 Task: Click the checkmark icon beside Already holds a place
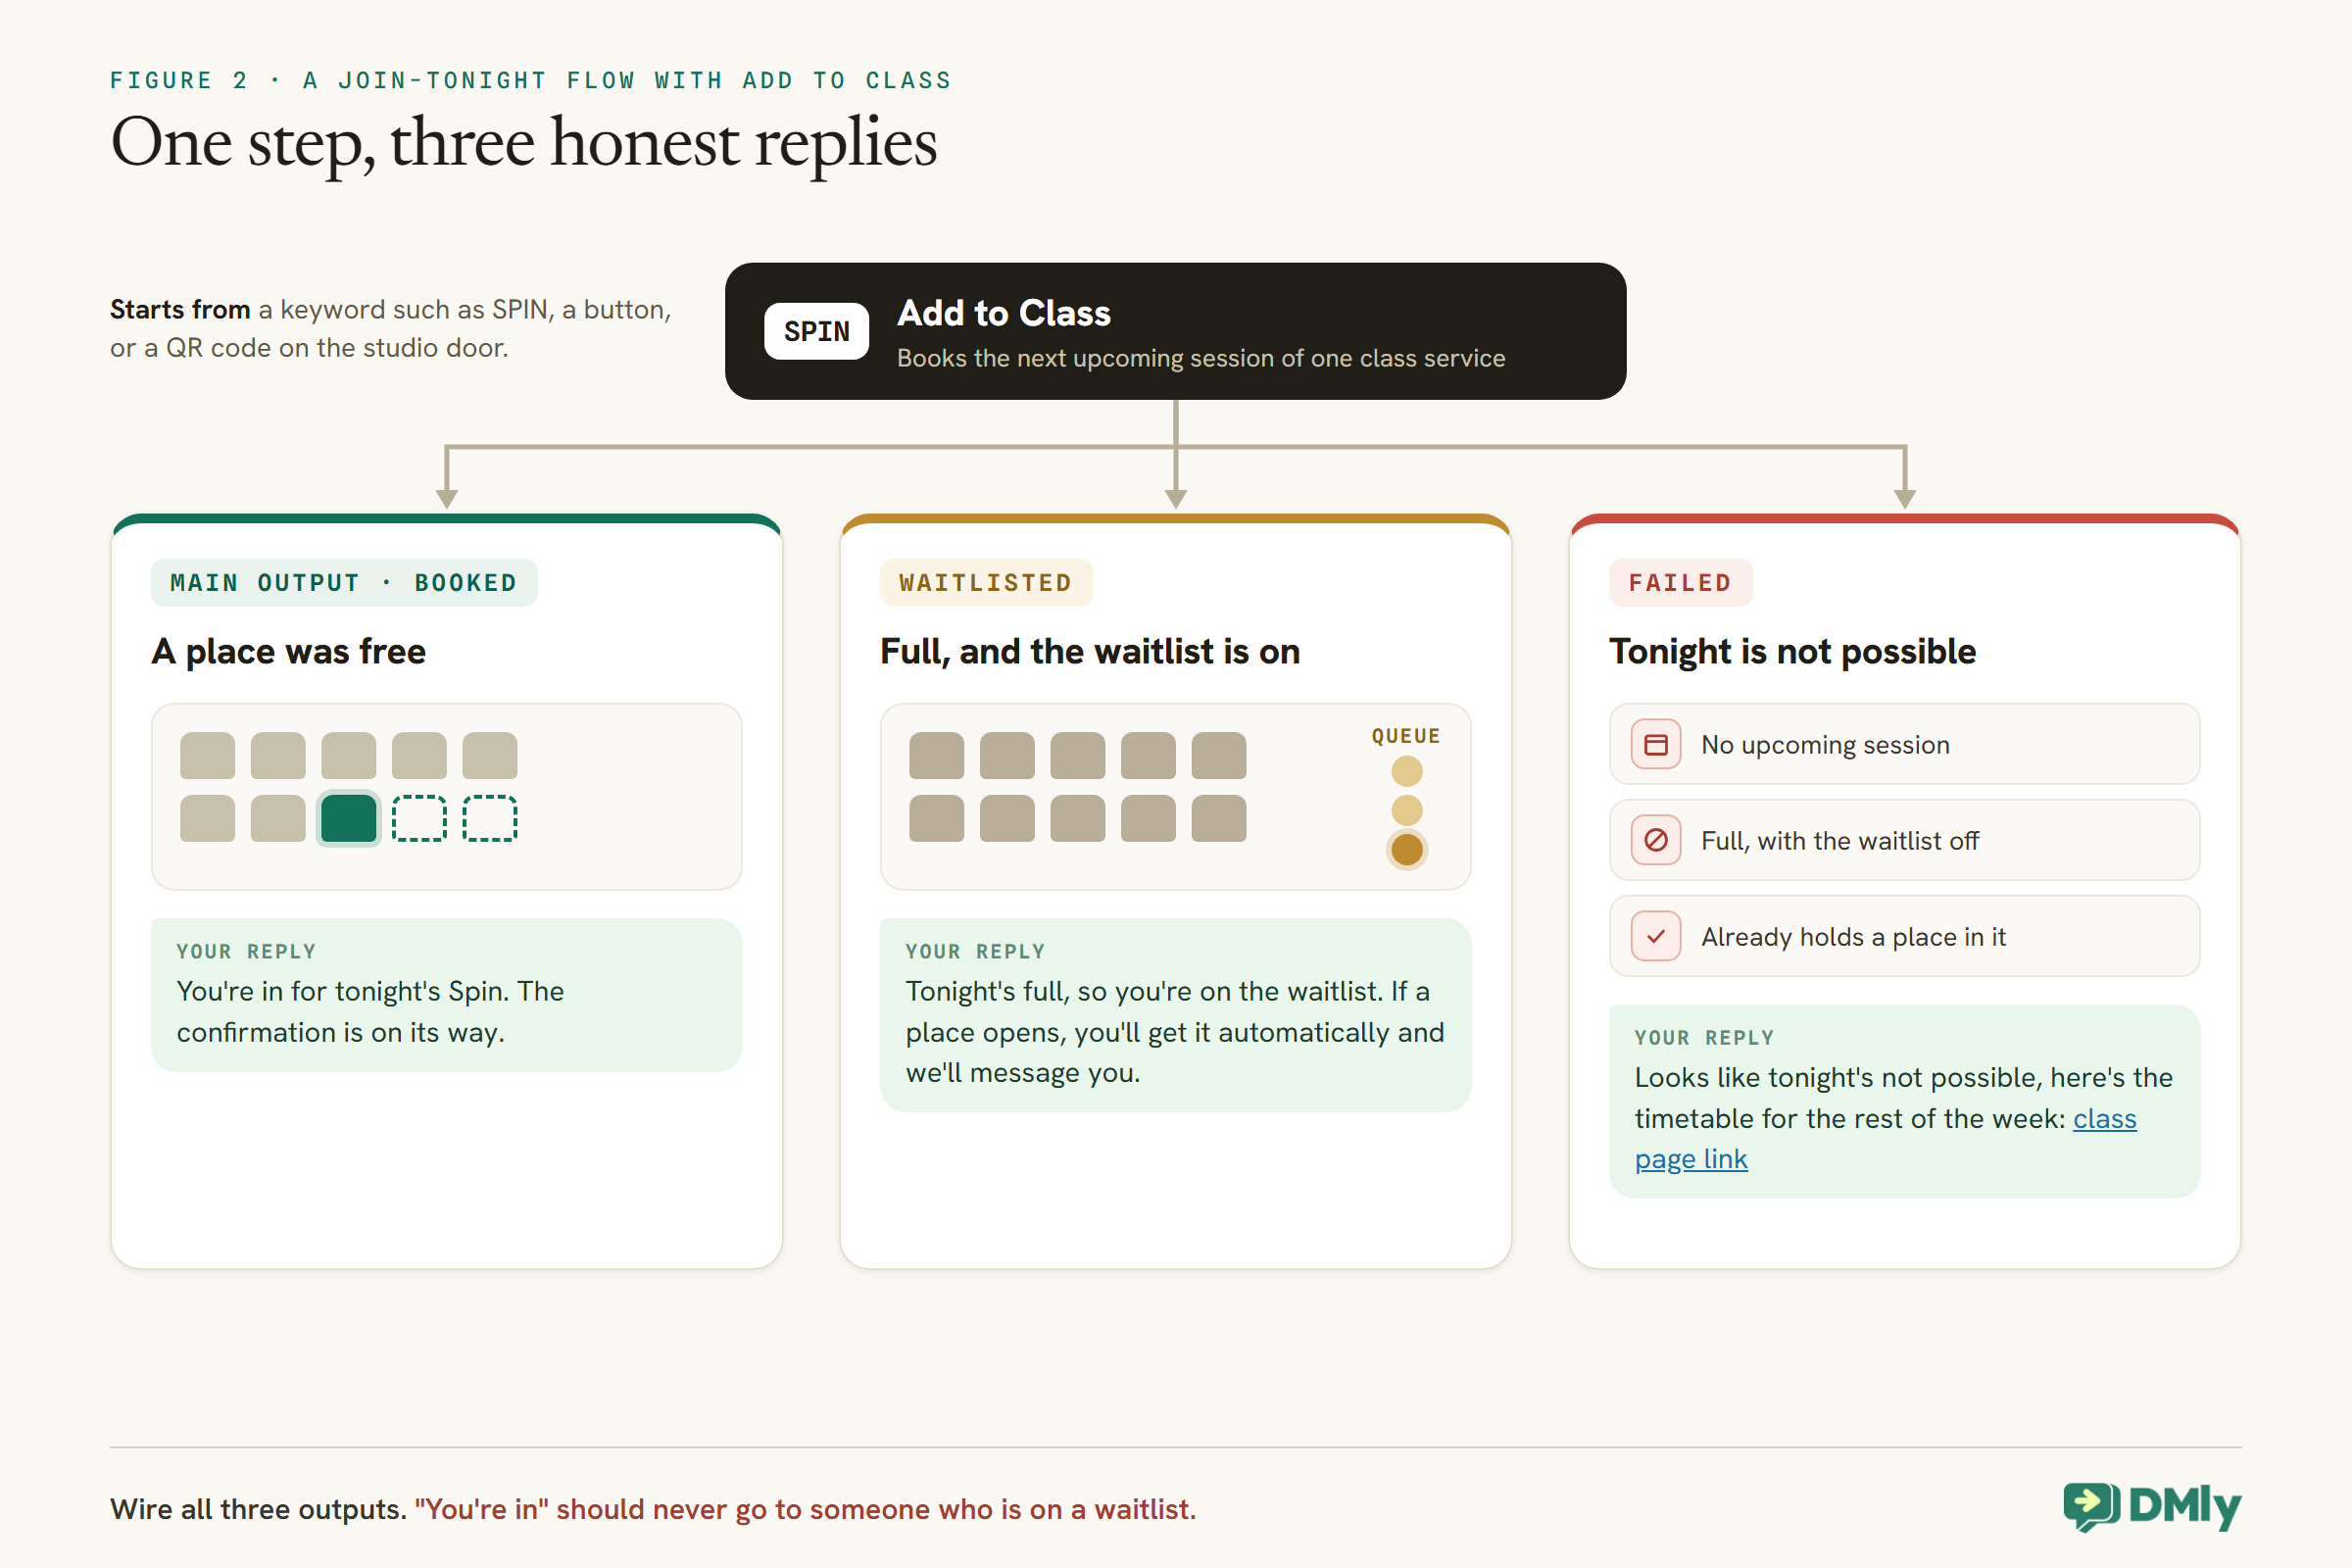[1655, 937]
